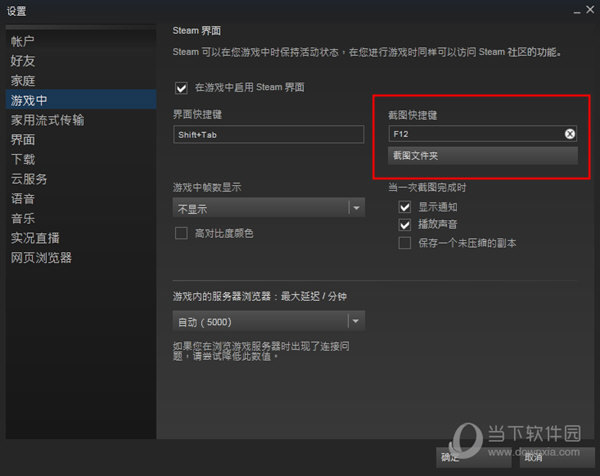Enable 保存一个未压缩的副本 checkbox
Image resolution: width=600 pixels, height=476 pixels.
pyautogui.click(x=404, y=243)
